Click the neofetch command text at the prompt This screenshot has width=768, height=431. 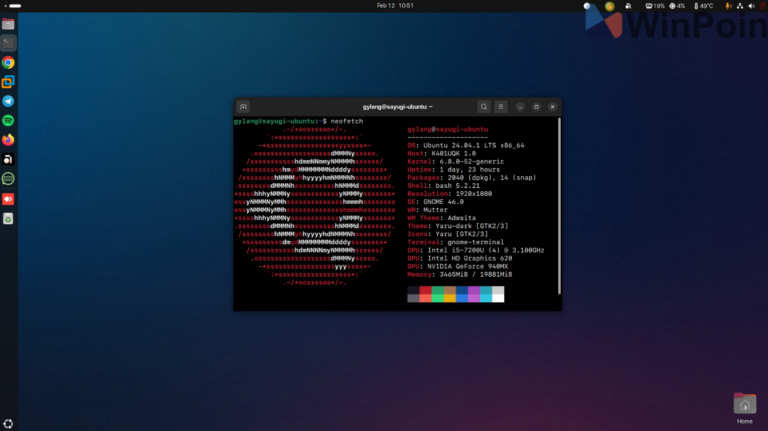347,121
